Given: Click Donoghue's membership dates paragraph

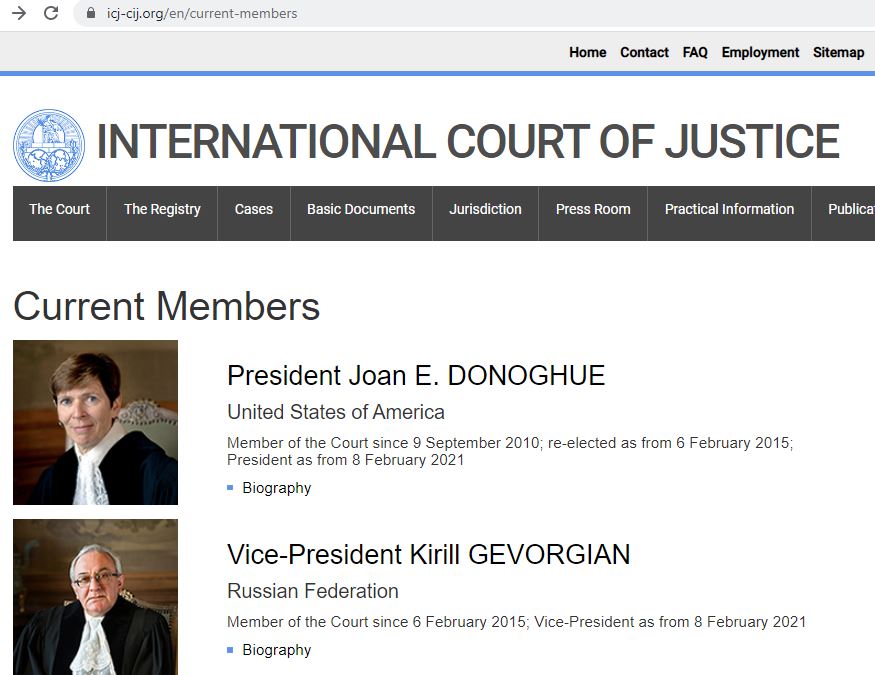Looking at the screenshot, I should 510,451.
